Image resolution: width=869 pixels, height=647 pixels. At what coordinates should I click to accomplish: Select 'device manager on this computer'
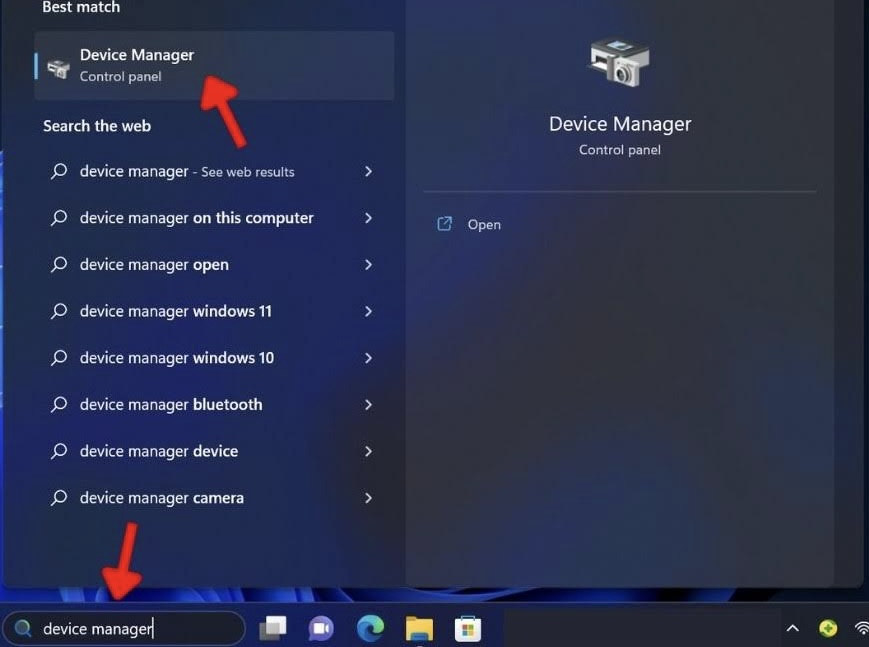[x=196, y=218]
